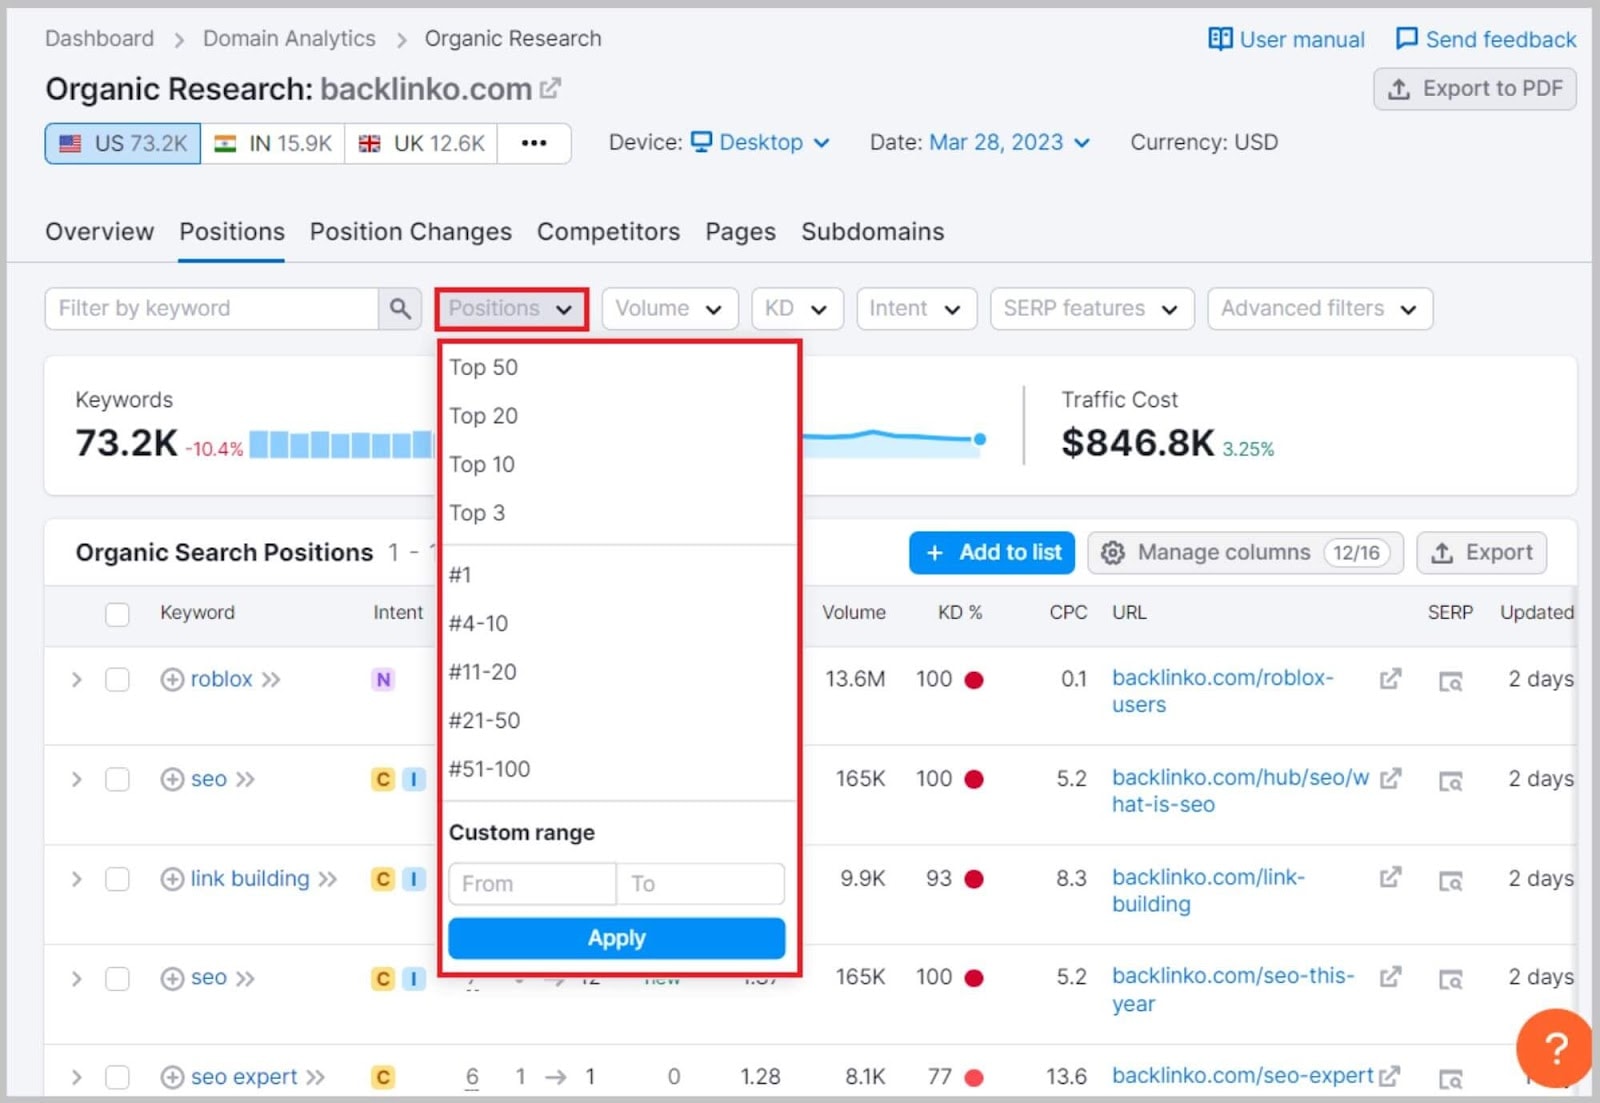Click the C intent badge on seo expert row
This screenshot has width=1600, height=1103.
coord(383,1077)
